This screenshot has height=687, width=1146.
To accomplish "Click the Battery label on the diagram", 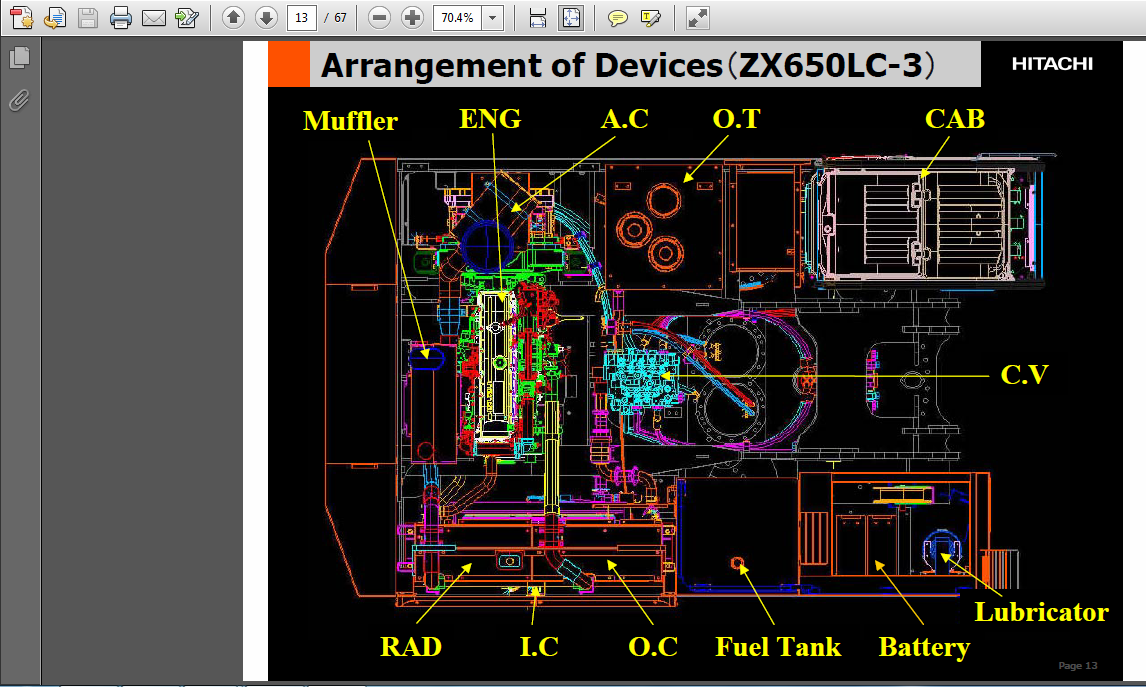I will (x=925, y=647).
